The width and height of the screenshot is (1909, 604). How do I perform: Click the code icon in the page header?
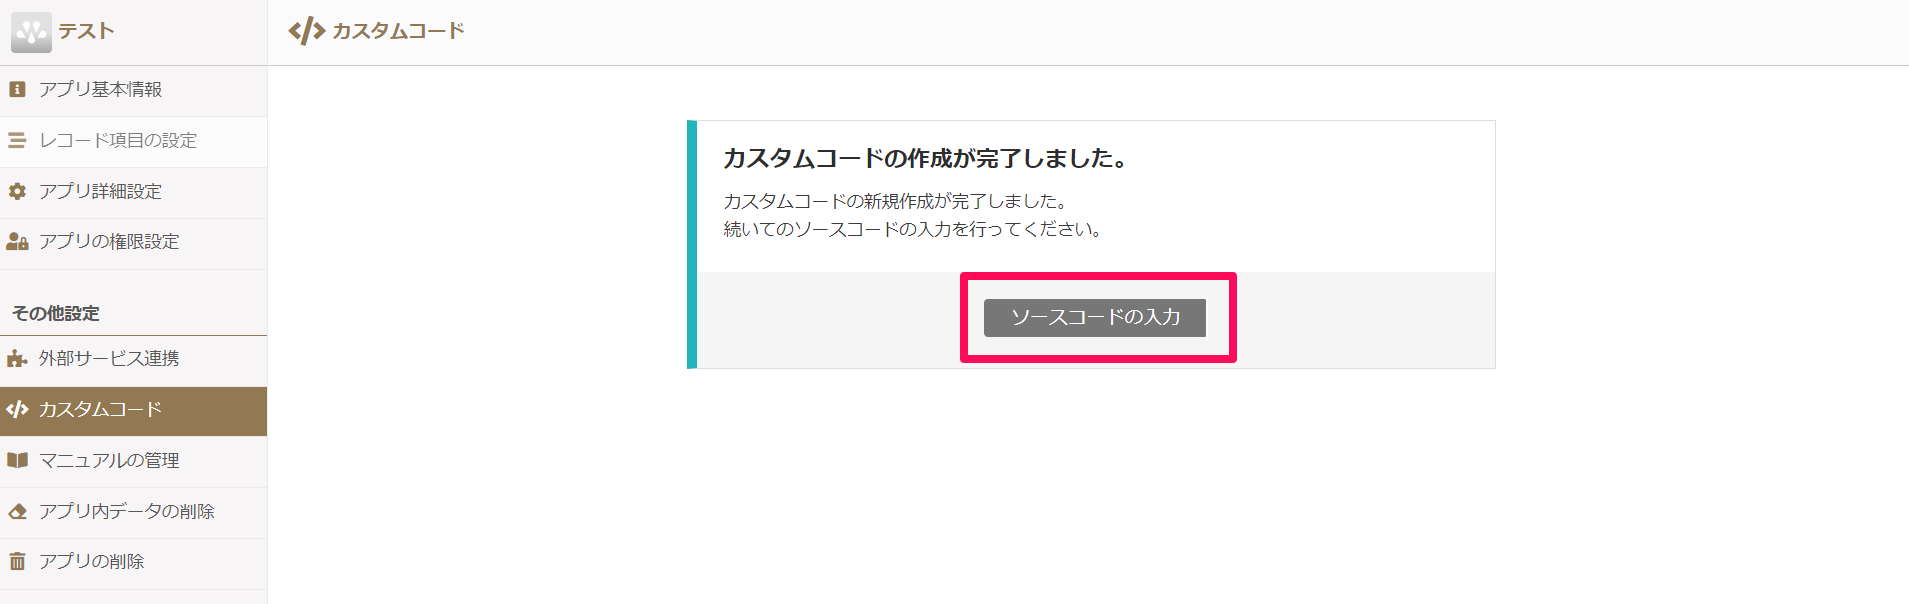click(x=307, y=32)
